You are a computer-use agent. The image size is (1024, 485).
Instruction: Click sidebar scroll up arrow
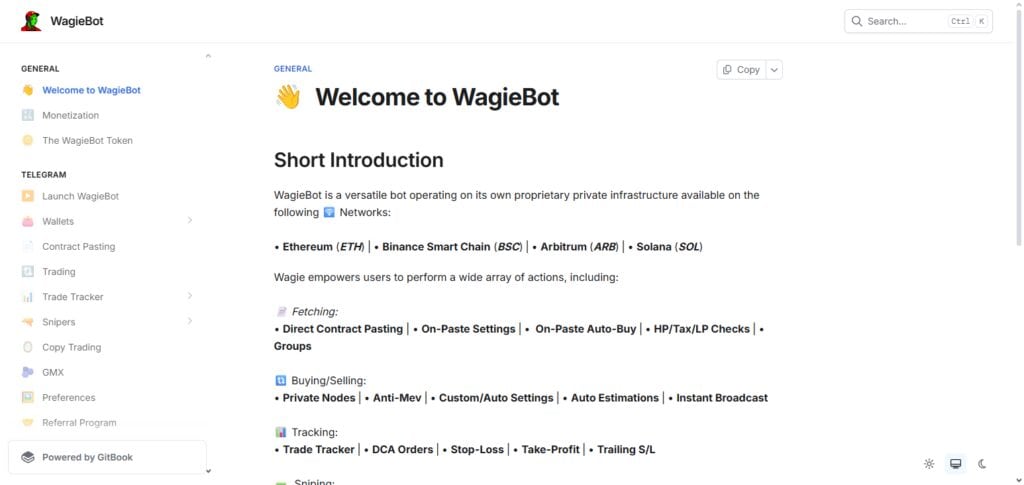(x=208, y=56)
